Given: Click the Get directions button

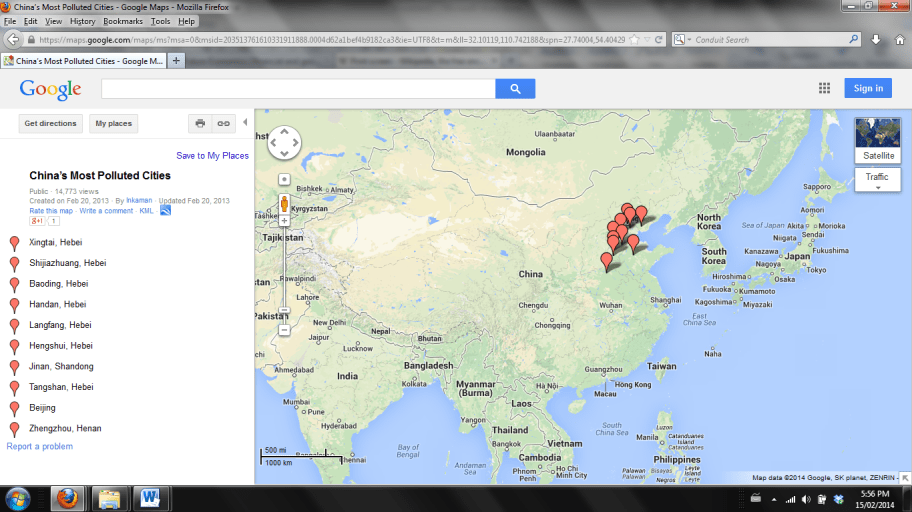Looking at the screenshot, I should [50, 124].
